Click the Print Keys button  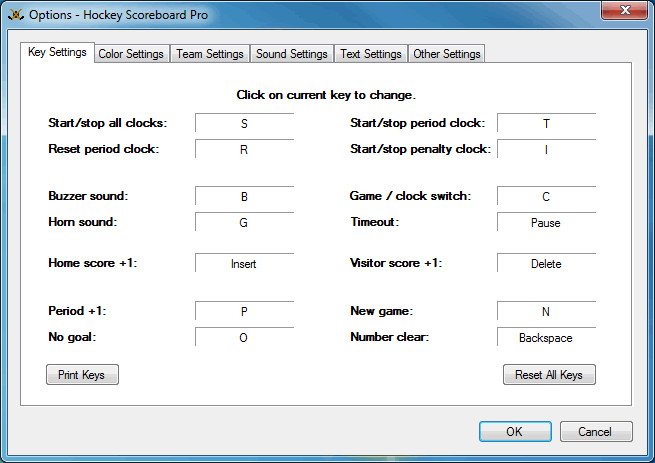coord(82,374)
